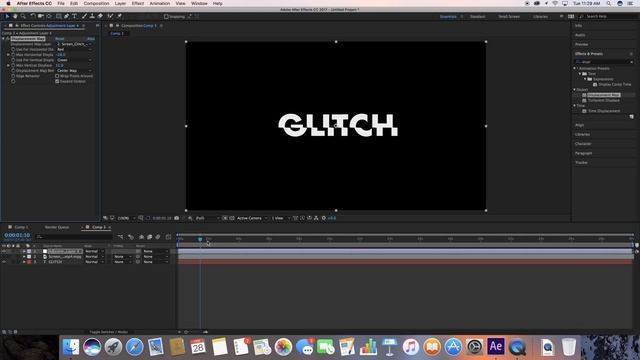Select the Pan Behind anchor point tool
This screenshot has height=360, width=640.
point(49,16)
